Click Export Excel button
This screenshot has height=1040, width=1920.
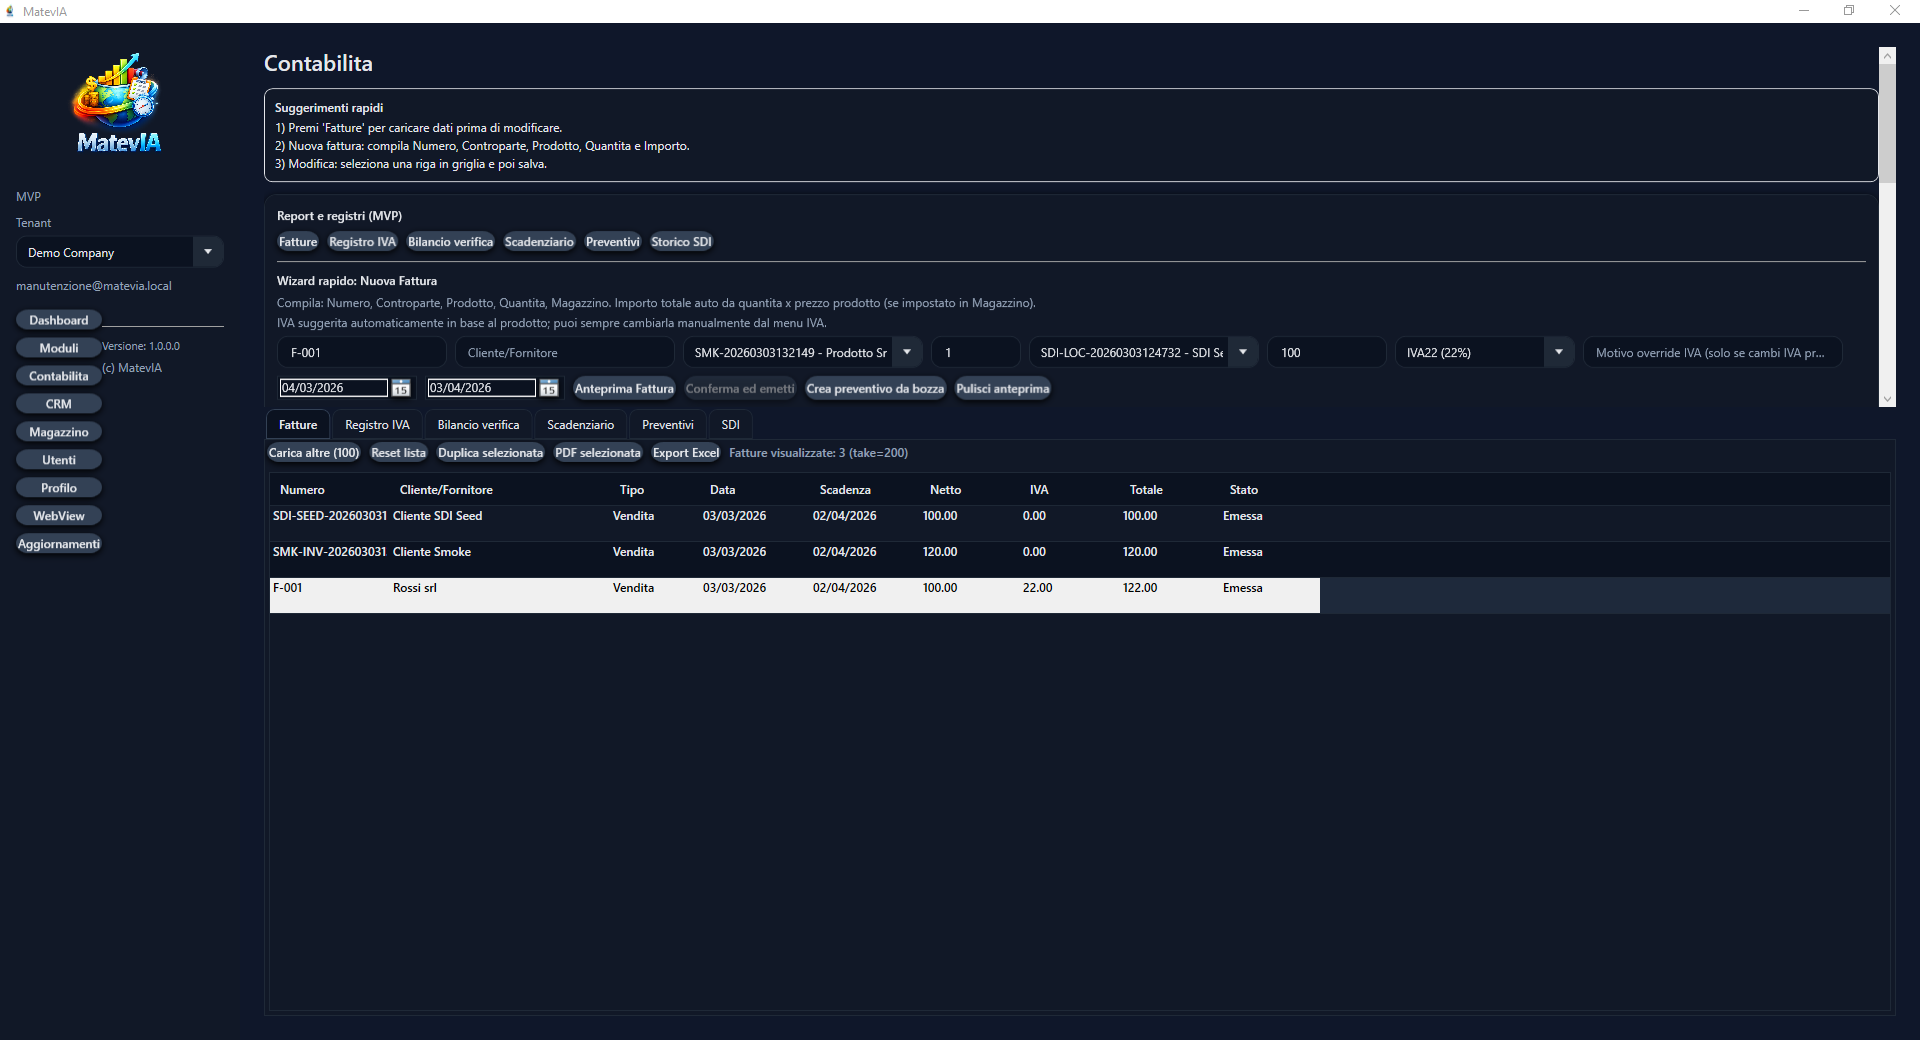pyautogui.click(x=685, y=453)
